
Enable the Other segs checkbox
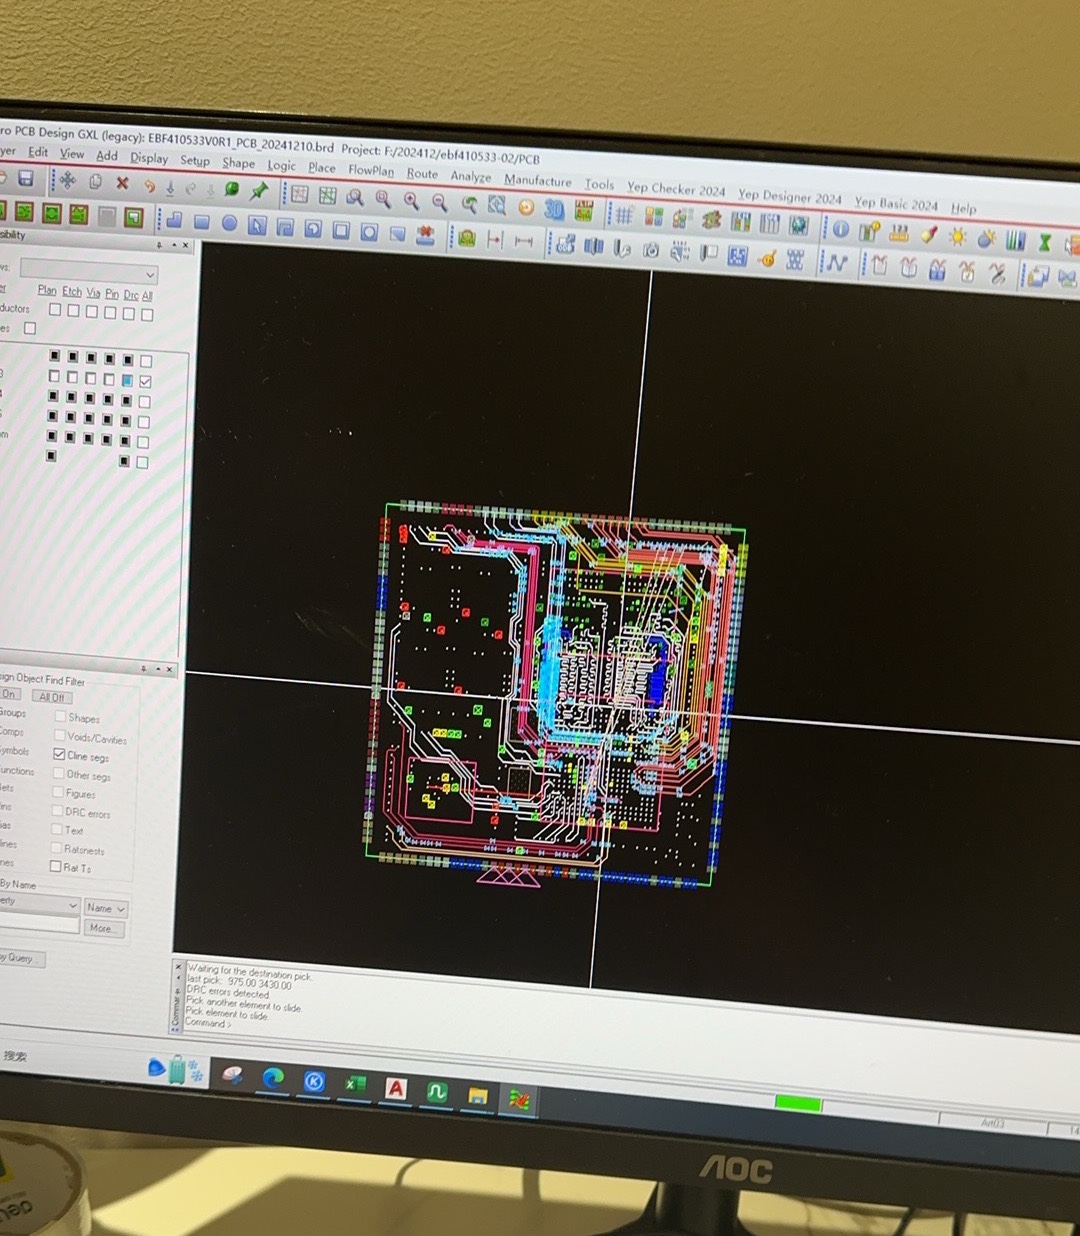[59, 773]
